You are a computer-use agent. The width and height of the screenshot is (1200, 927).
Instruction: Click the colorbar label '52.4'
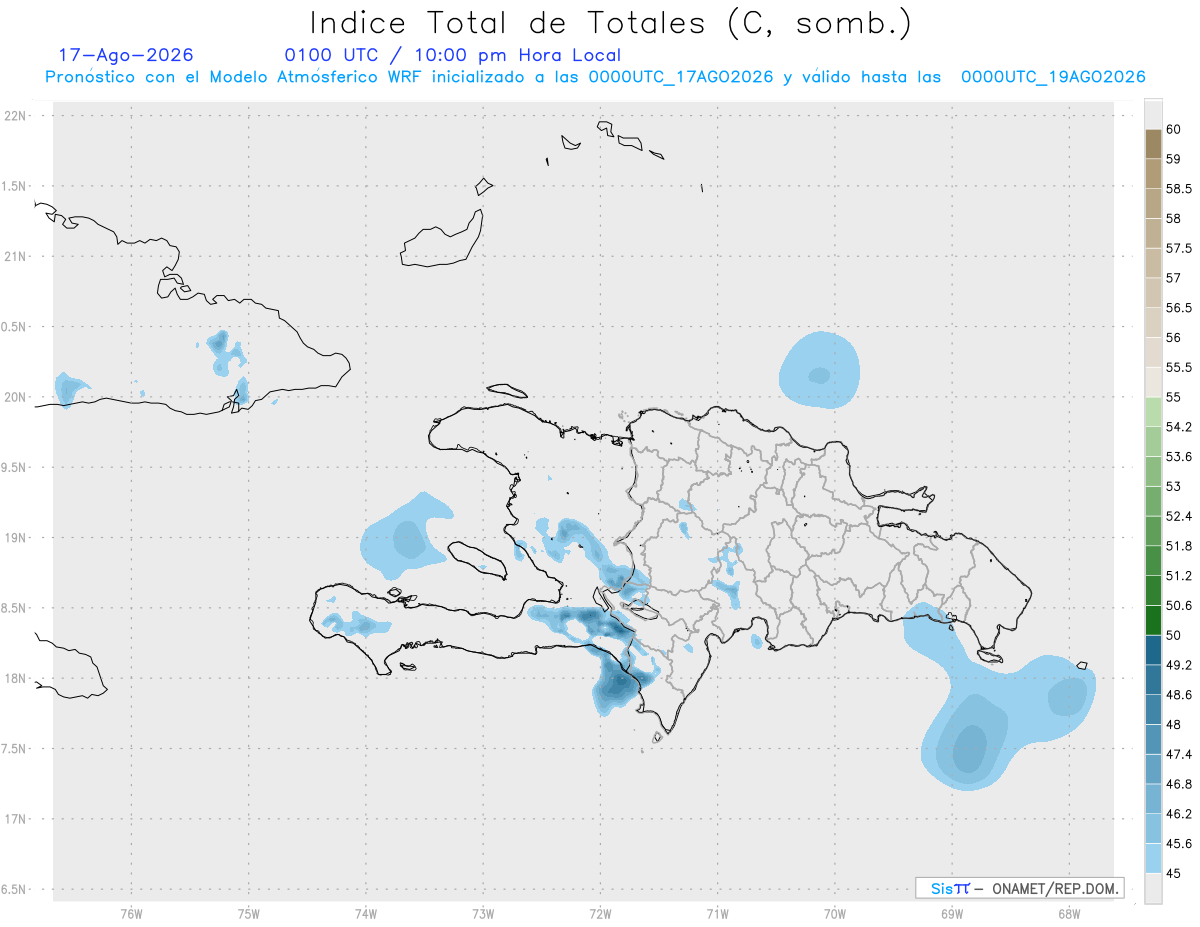coord(1178,516)
